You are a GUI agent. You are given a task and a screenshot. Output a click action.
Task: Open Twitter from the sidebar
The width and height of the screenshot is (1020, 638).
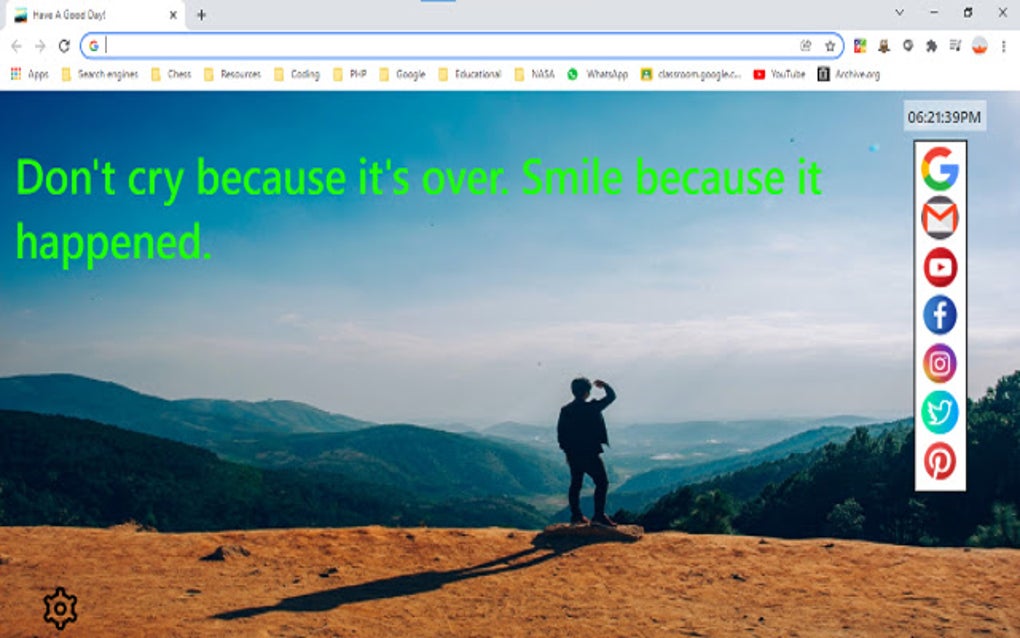click(x=938, y=412)
